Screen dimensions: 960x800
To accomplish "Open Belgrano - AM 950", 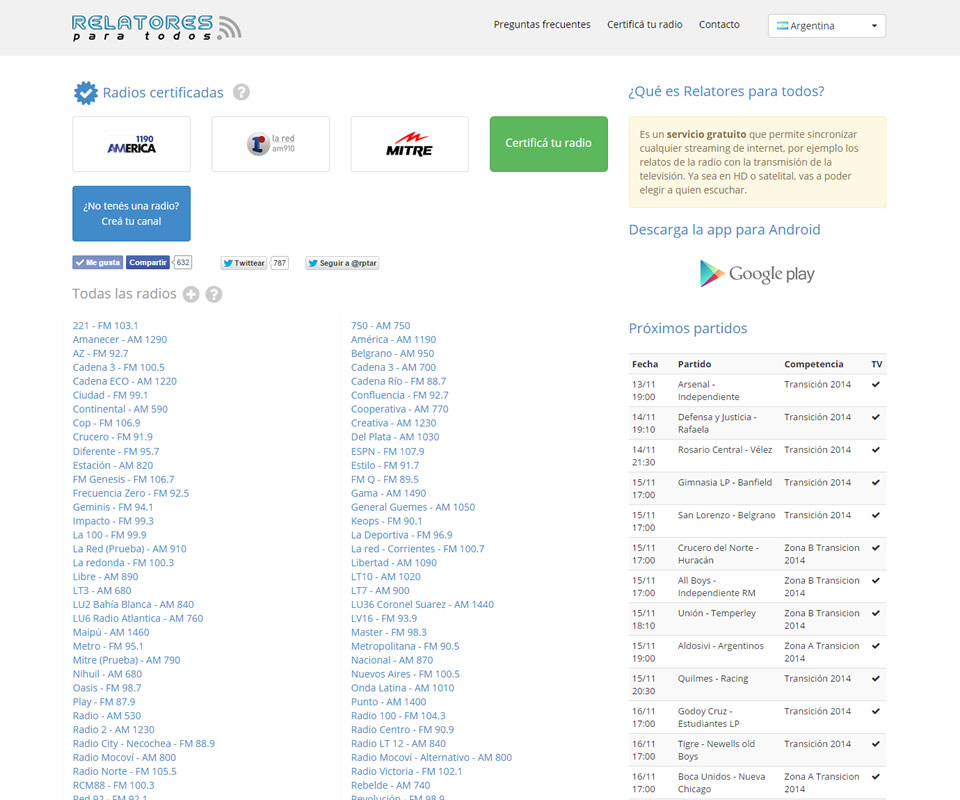I will [x=392, y=353].
